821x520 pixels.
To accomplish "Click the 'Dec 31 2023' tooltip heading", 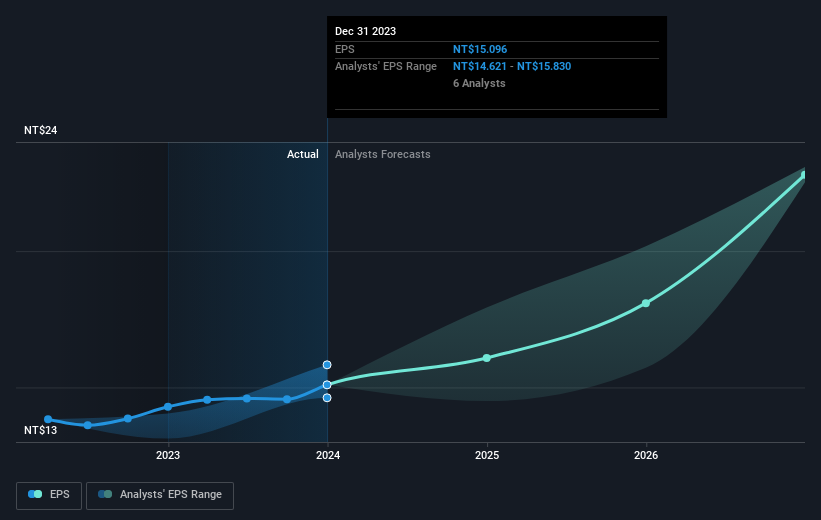I will (365, 31).
